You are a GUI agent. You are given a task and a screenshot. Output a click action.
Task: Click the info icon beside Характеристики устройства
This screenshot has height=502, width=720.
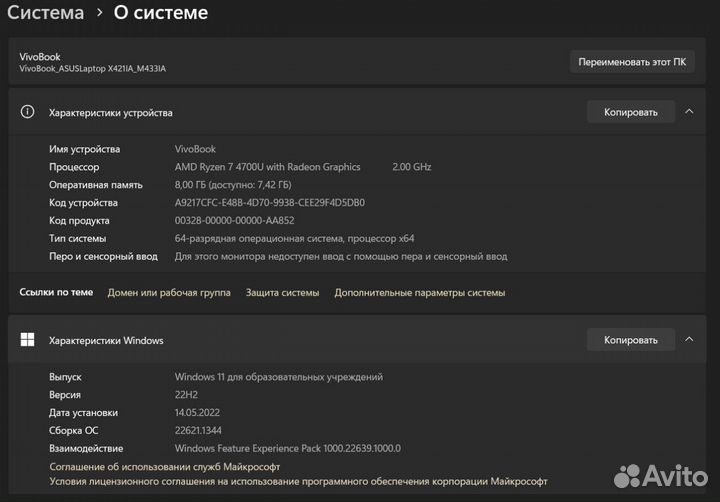click(x=27, y=112)
